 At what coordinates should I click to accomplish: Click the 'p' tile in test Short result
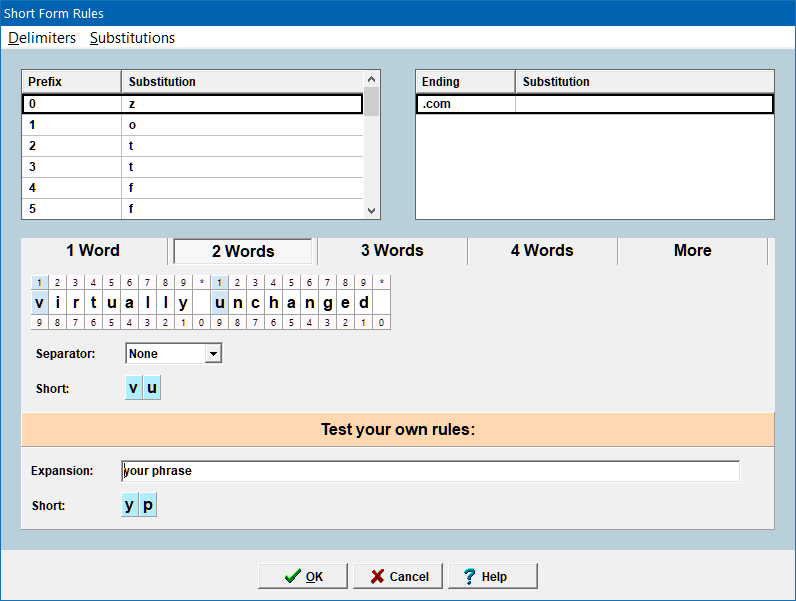click(x=148, y=505)
